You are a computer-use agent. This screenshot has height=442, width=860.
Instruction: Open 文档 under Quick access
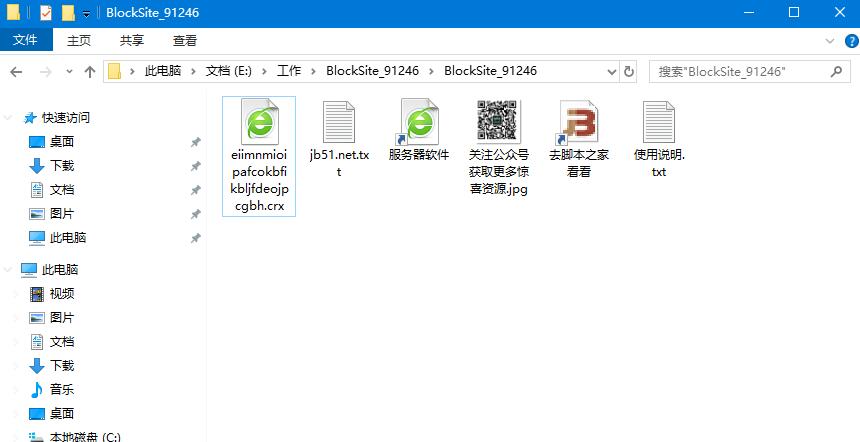click(61, 190)
